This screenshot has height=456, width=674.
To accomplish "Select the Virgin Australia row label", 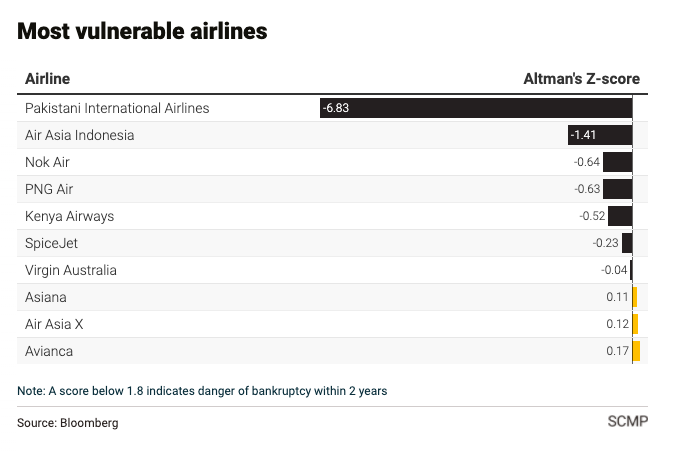I will pos(71,270).
